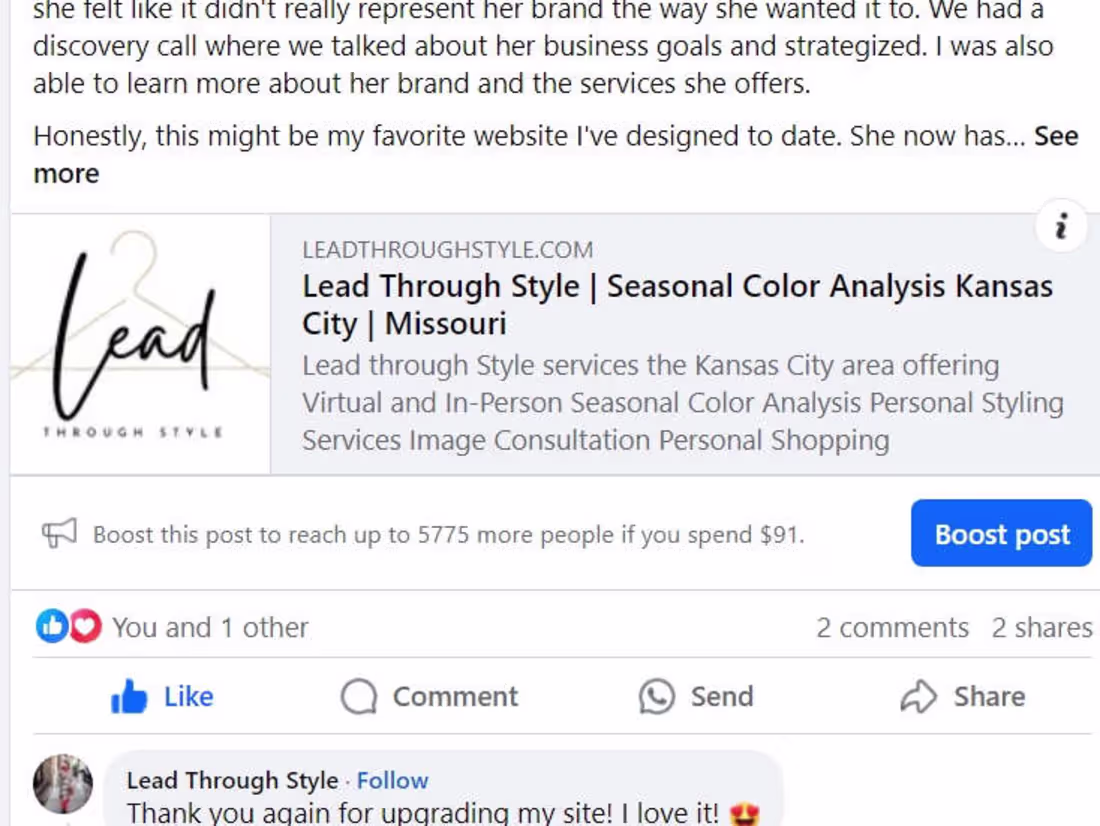Open sharing options via the Share arrow icon
The height and width of the screenshot is (826, 1100).
tap(920, 696)
